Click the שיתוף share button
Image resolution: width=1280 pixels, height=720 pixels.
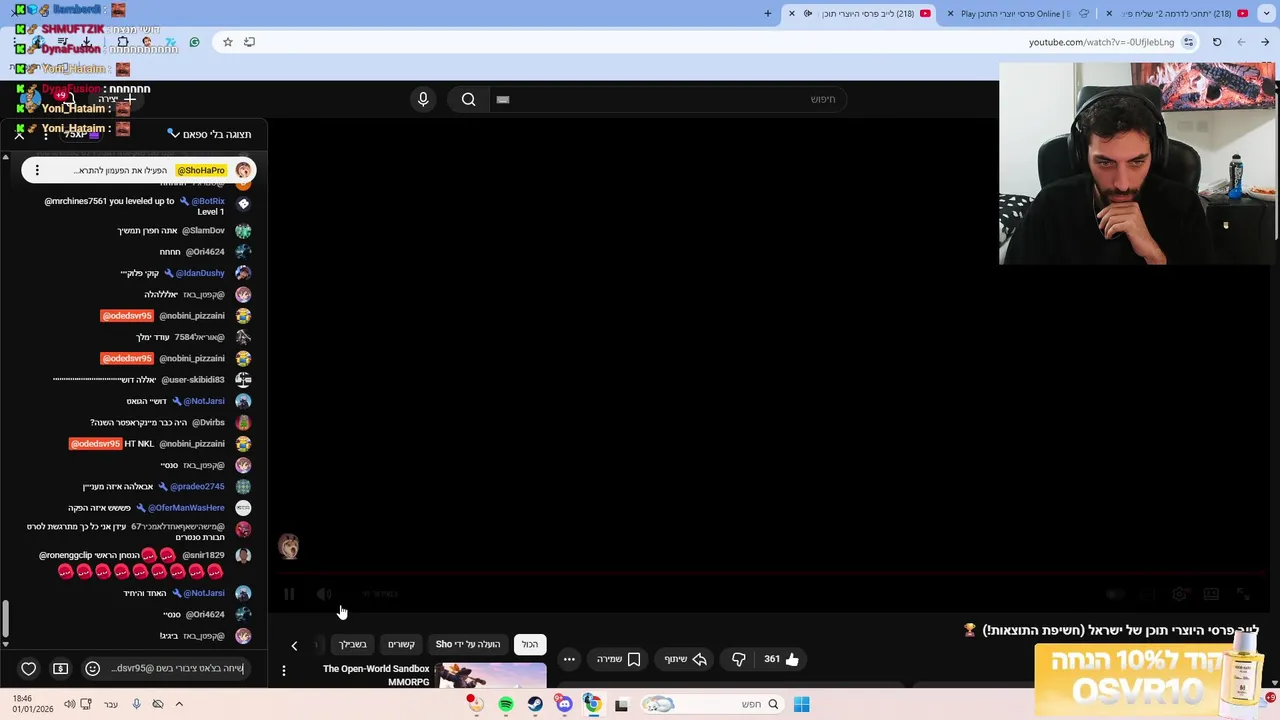coord(686,659)
